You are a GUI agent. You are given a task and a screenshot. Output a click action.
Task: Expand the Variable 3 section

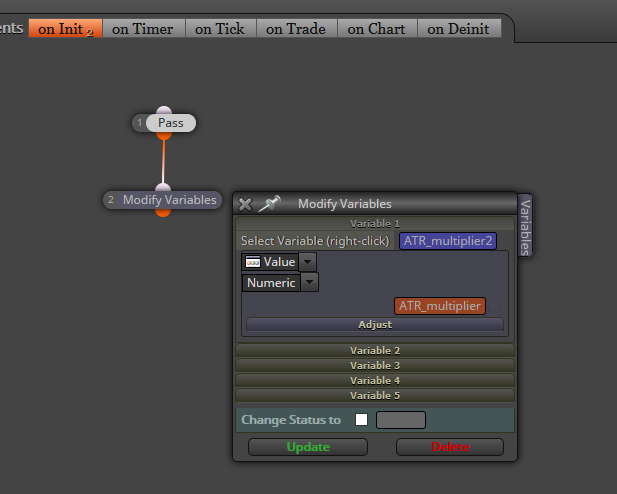click(x=375, y=365)
